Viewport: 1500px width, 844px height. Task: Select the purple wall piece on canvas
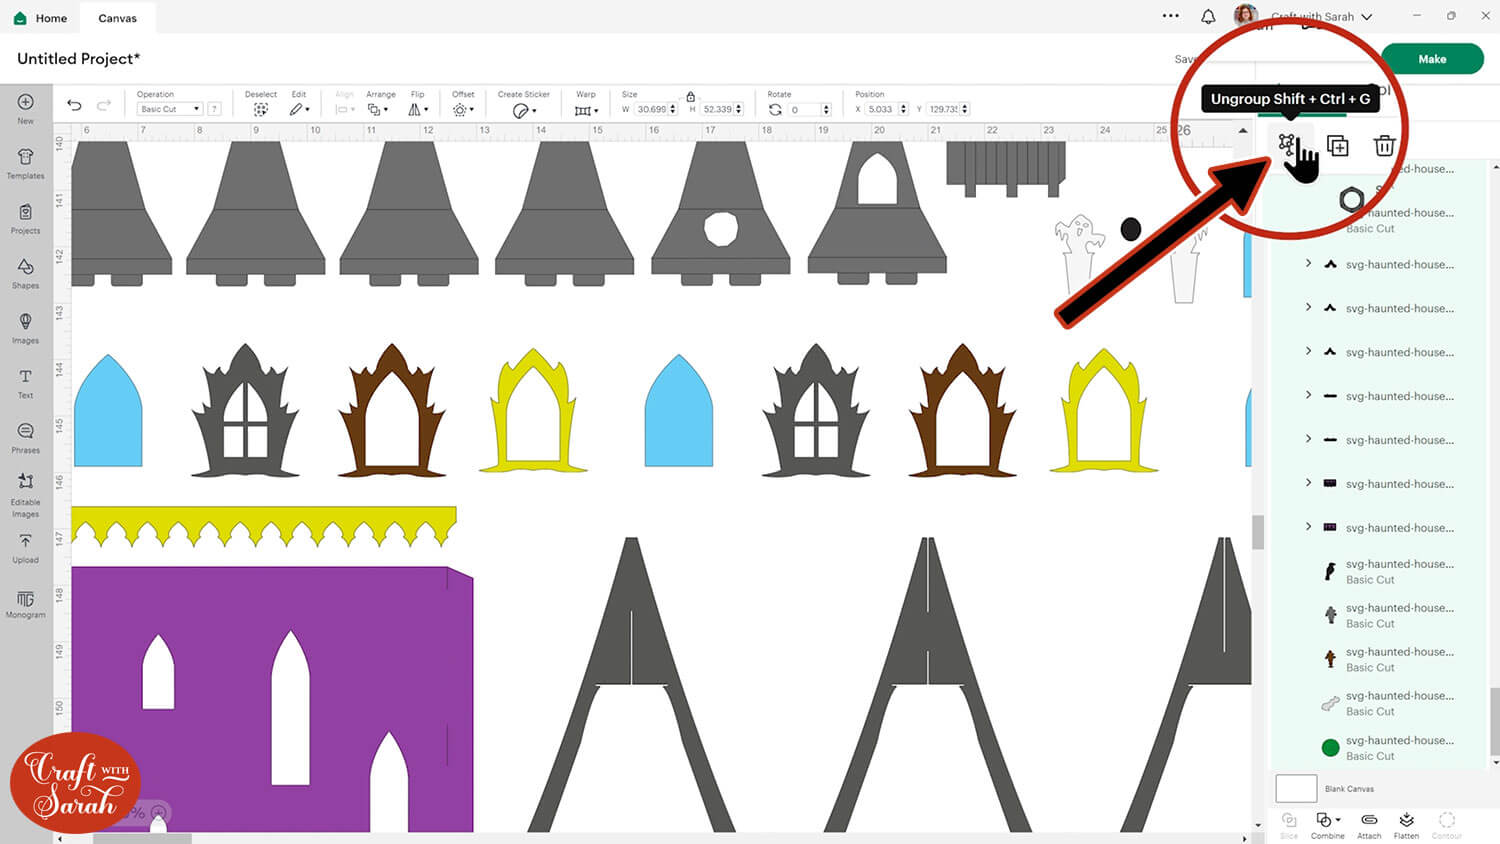pos(272,699)
